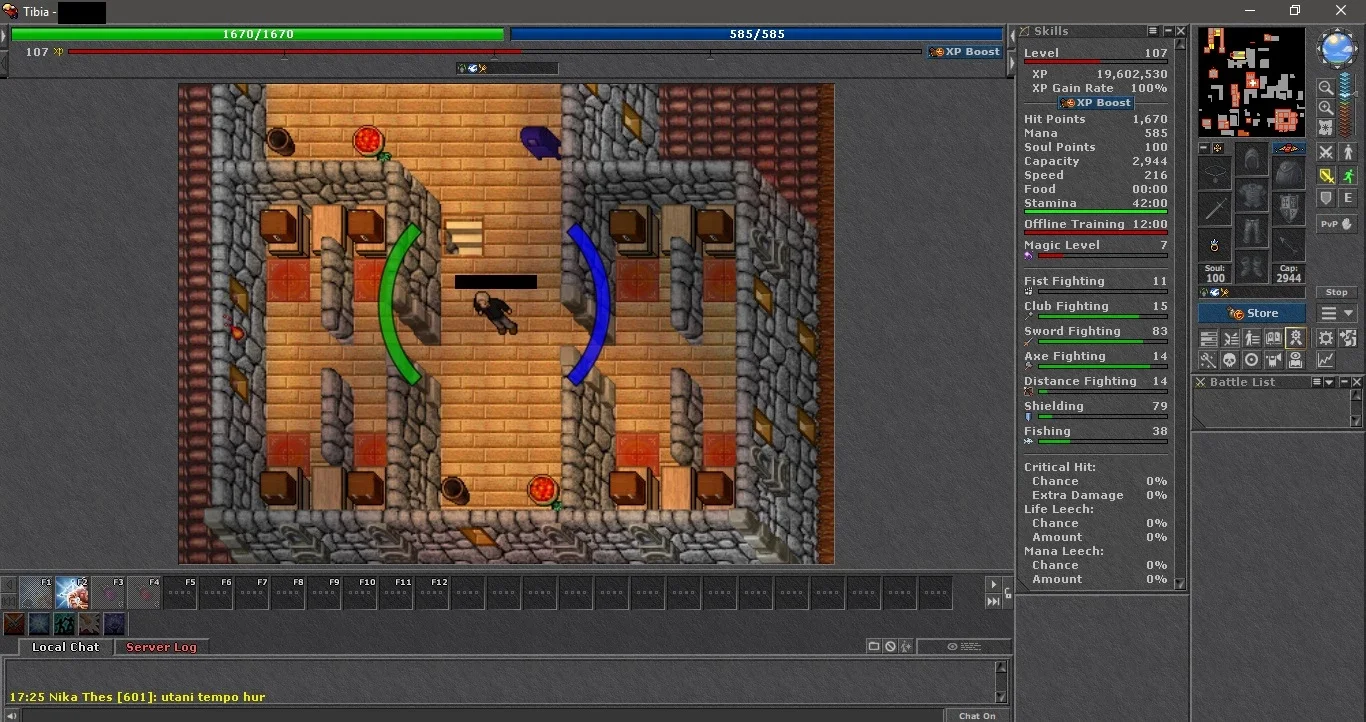Toggle crossed swords offensive mode
Screen dimensions: 1366x722
pos(1326,152)
